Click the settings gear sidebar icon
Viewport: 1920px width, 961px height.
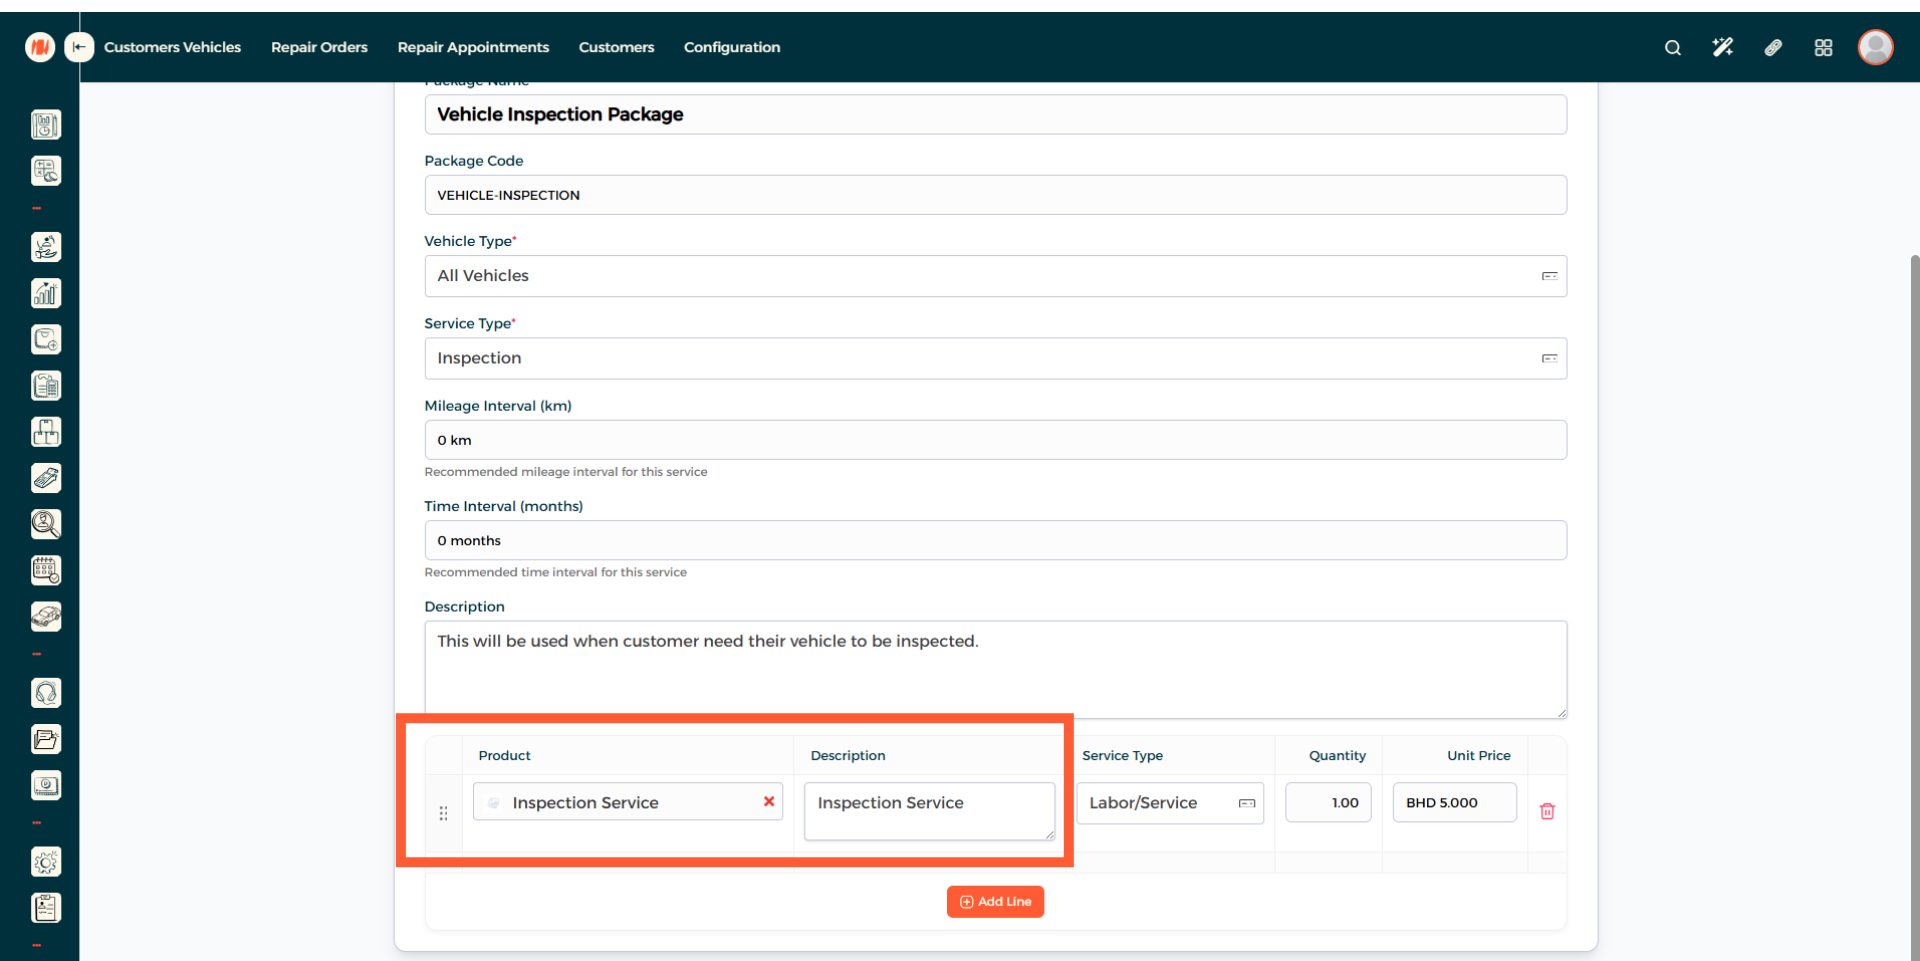click(x=46, y=862)
